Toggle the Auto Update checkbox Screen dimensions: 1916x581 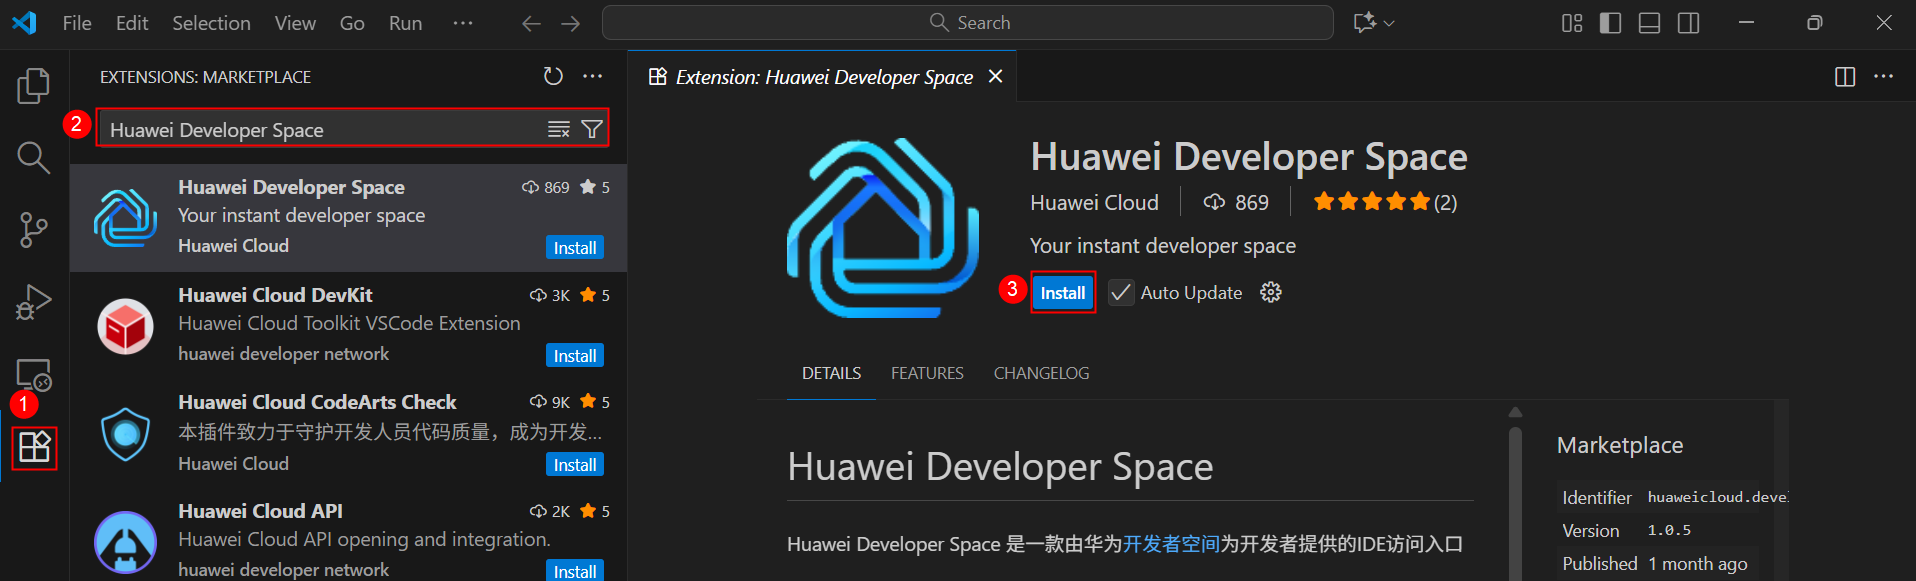click(1121, 293)
